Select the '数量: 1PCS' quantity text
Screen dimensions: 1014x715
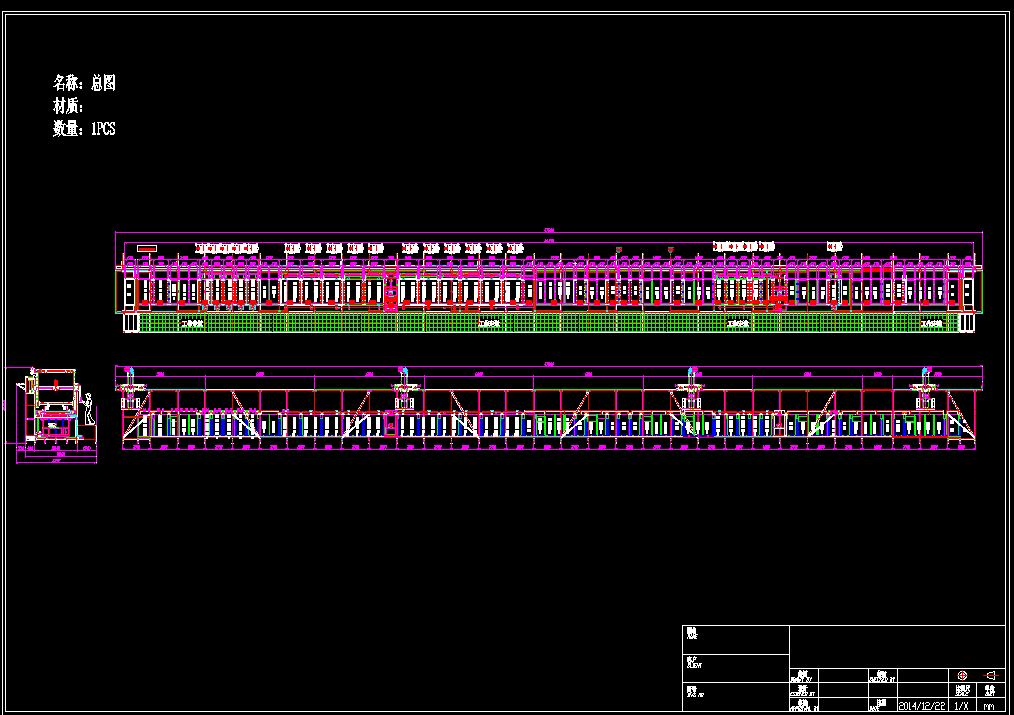click(84, 129)
